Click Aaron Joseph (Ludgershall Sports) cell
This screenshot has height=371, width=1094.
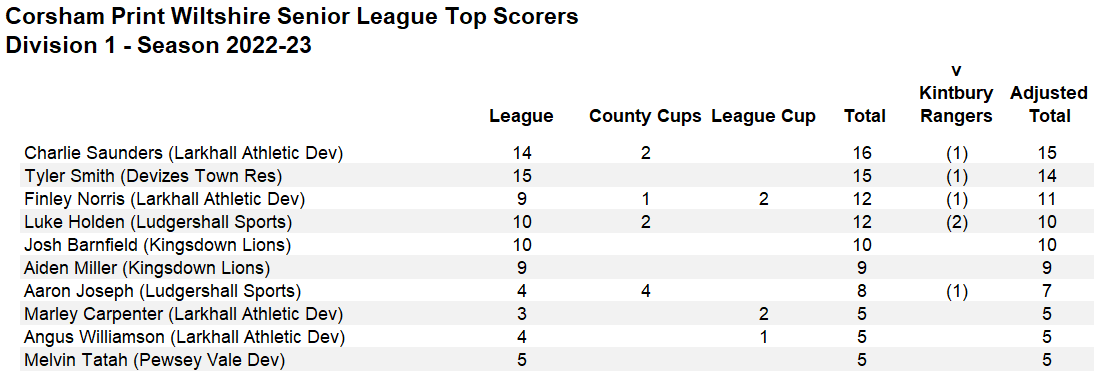(x=162, y=291)
